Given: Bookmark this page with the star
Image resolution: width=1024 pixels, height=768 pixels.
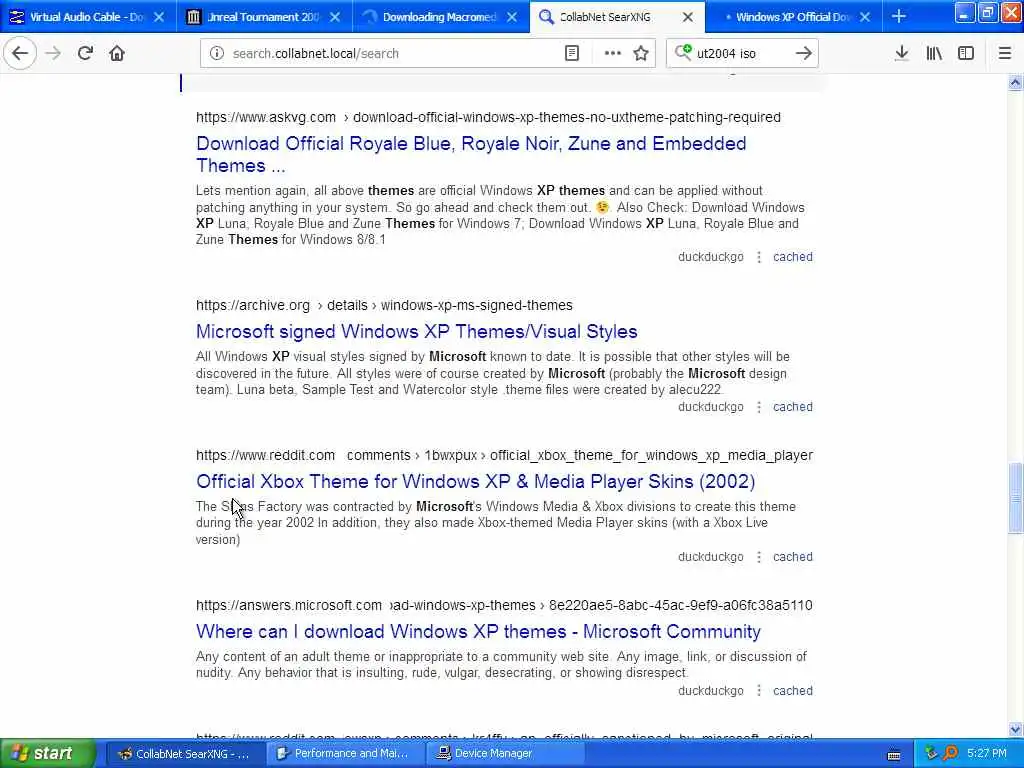Looking at the screenshot, I should 641,53.
